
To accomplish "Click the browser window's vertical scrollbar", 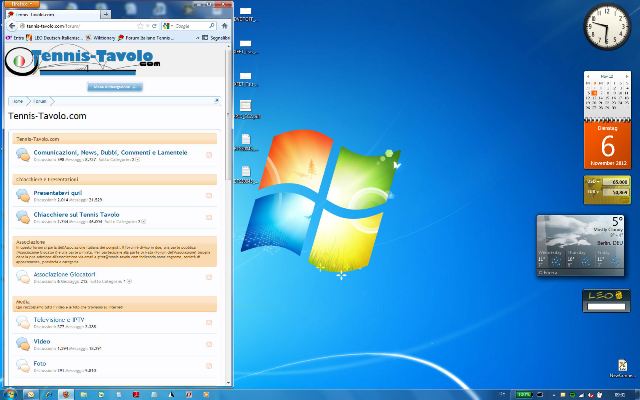I will 228,215.
